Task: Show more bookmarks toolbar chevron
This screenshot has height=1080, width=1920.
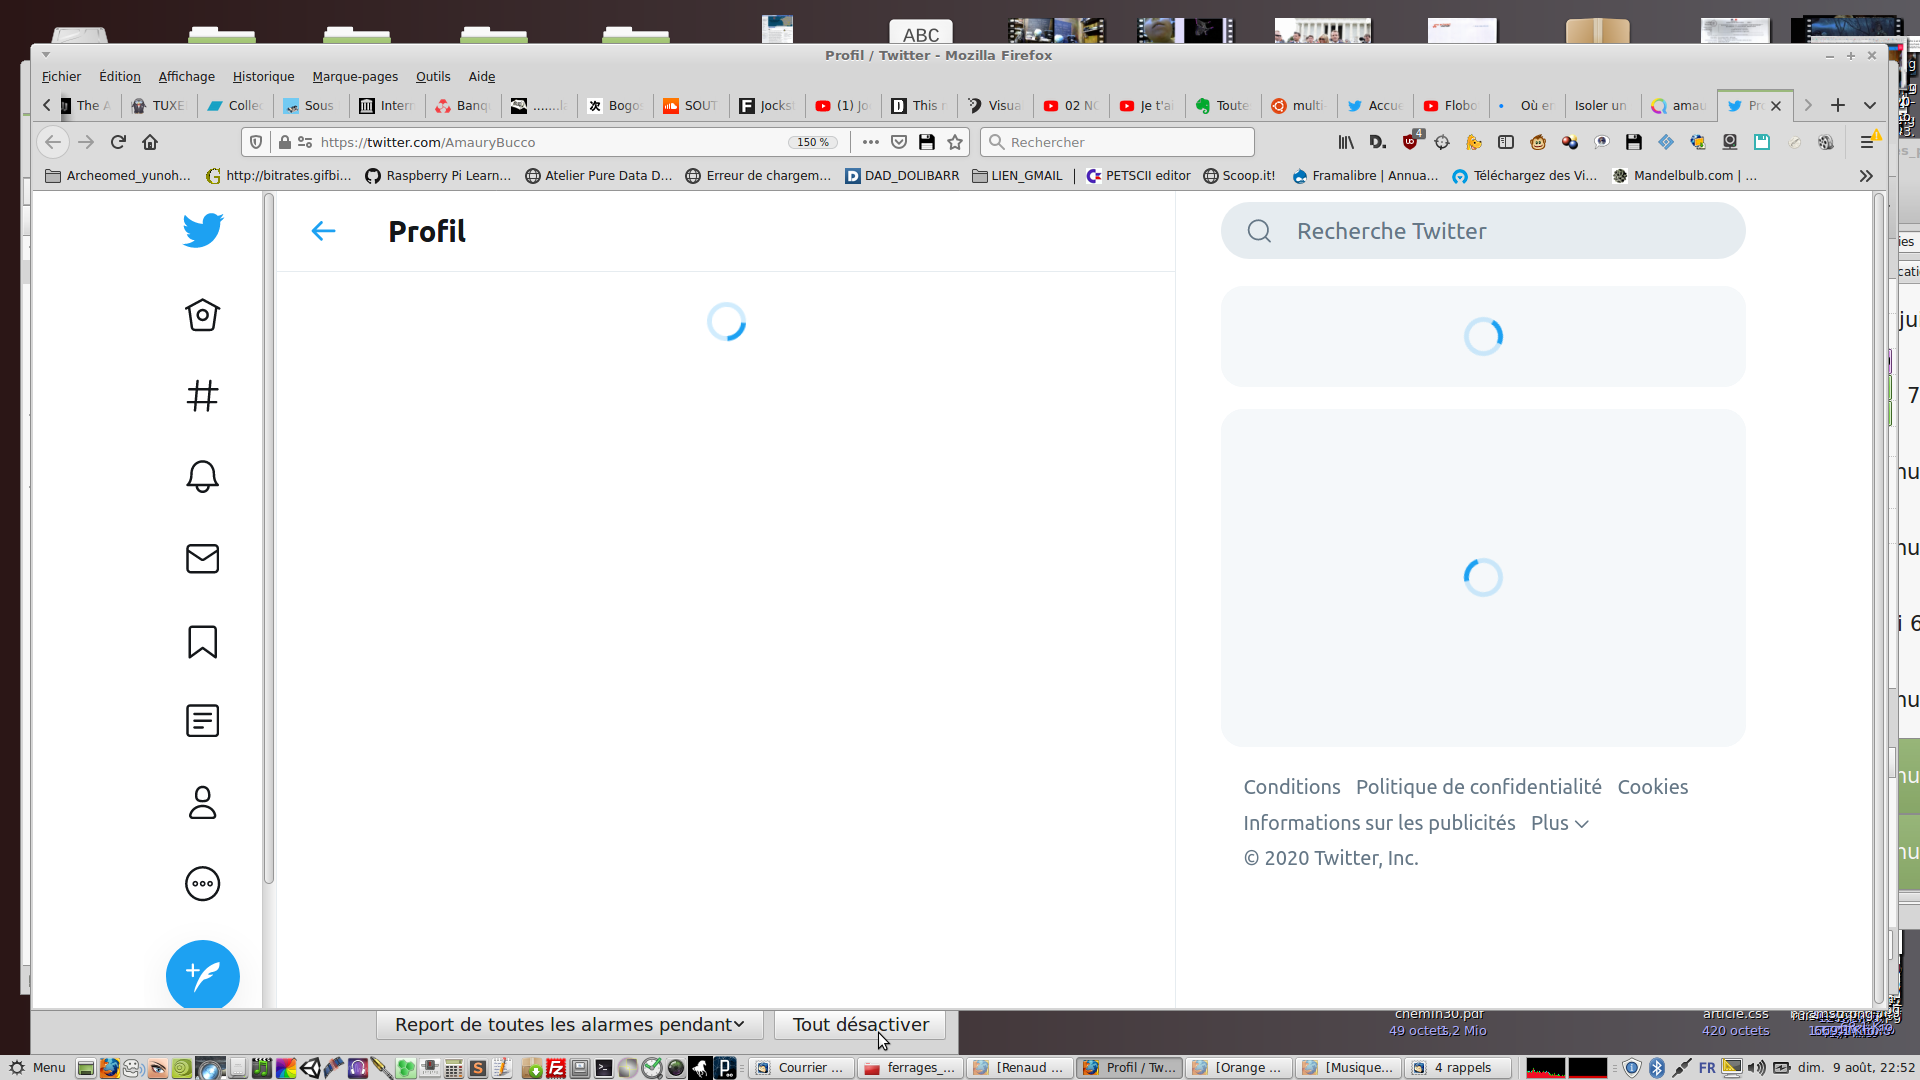Action: pyautogui.click(x=1866, y=176)
